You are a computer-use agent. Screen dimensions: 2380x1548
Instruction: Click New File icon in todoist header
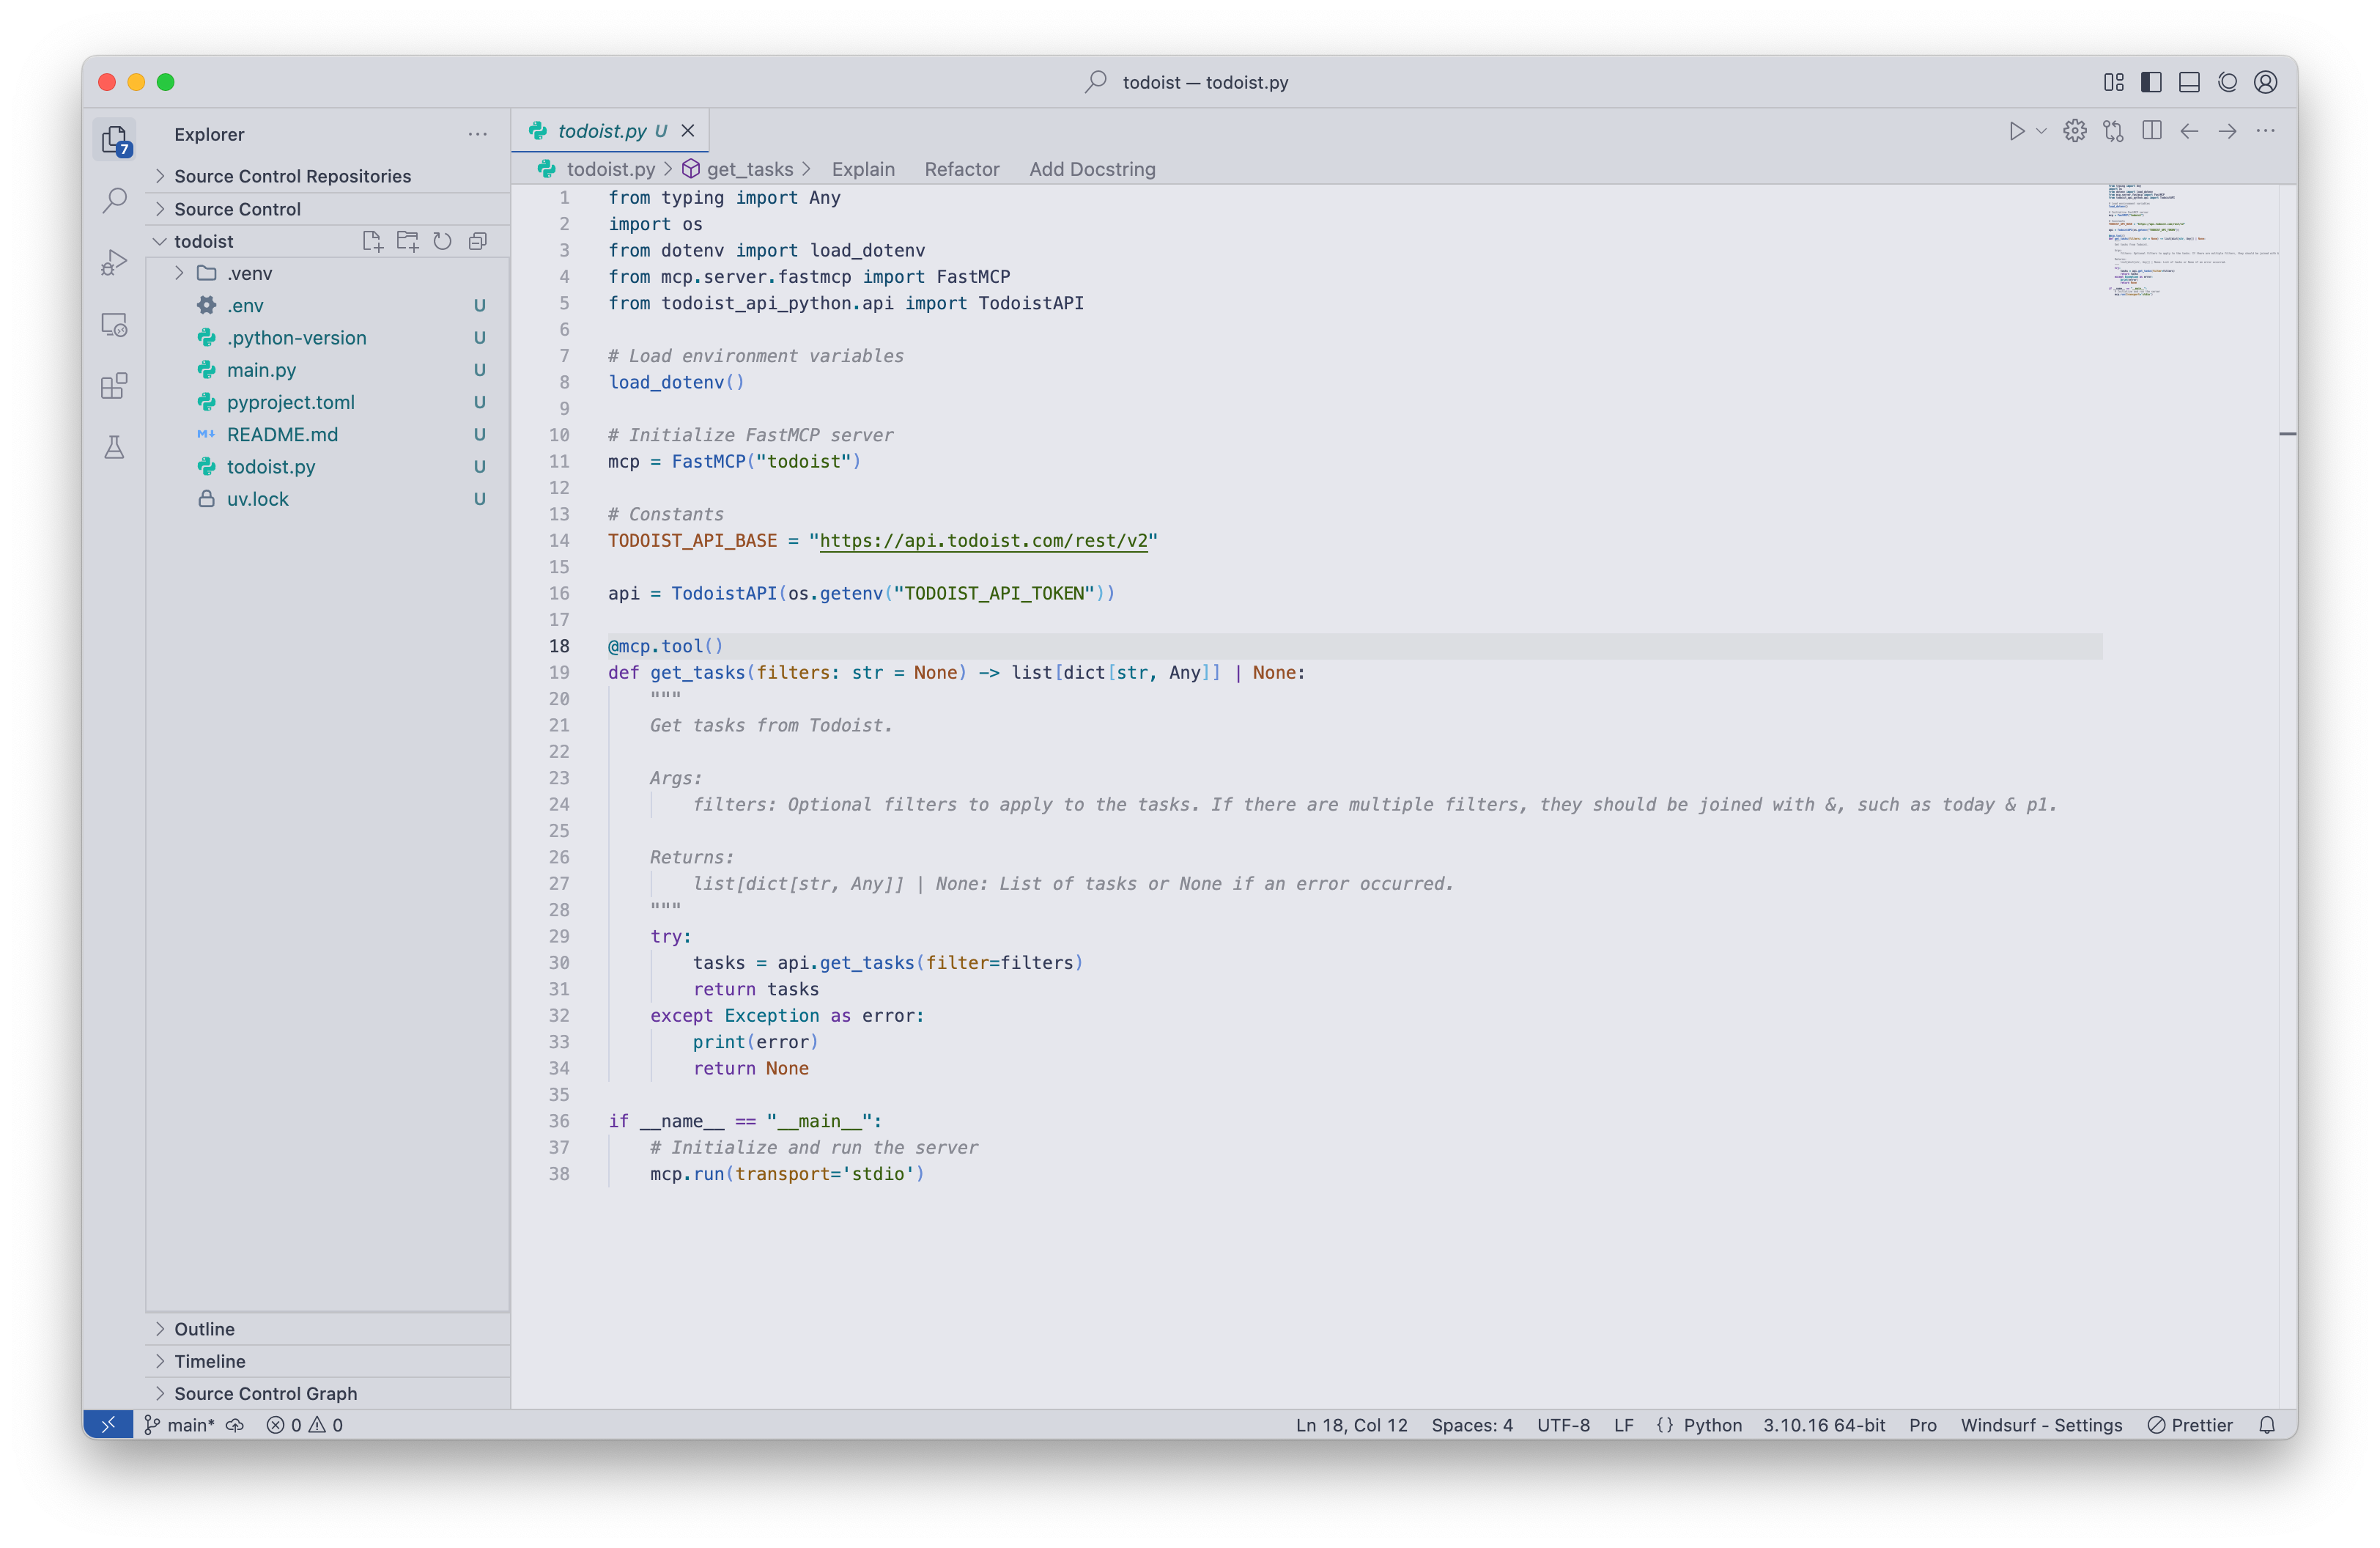[372, 241]
